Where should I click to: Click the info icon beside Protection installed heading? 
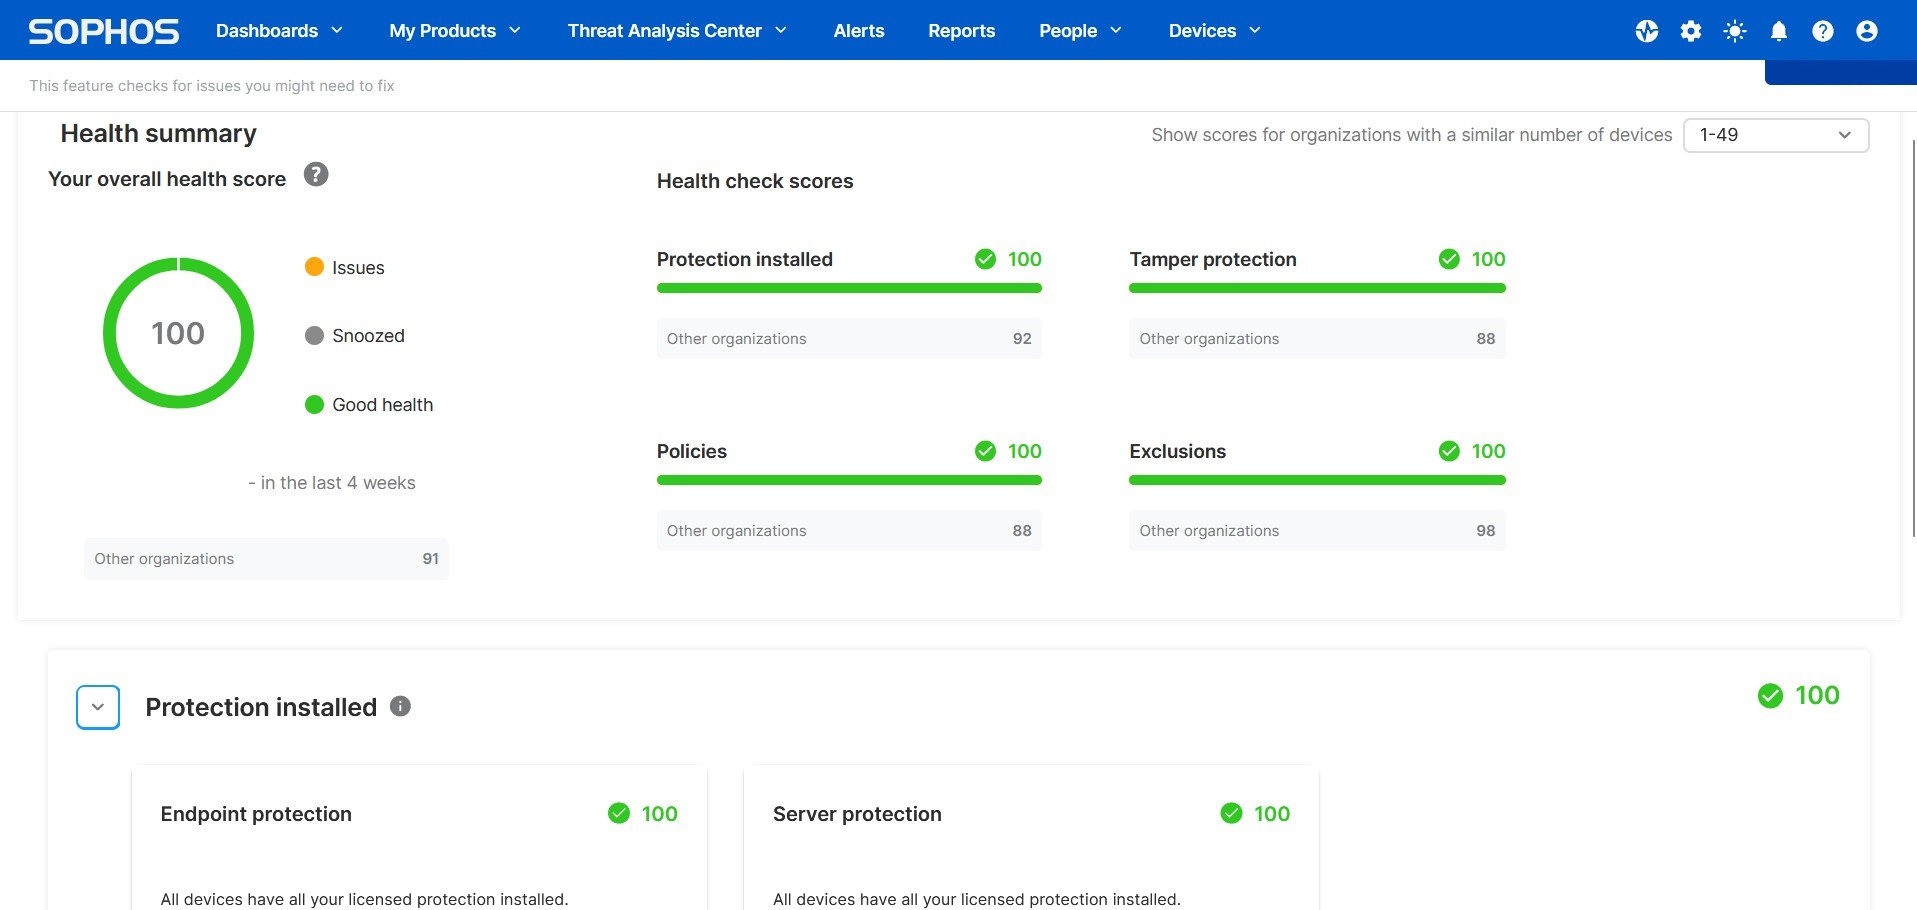click(x=400, y=705)
